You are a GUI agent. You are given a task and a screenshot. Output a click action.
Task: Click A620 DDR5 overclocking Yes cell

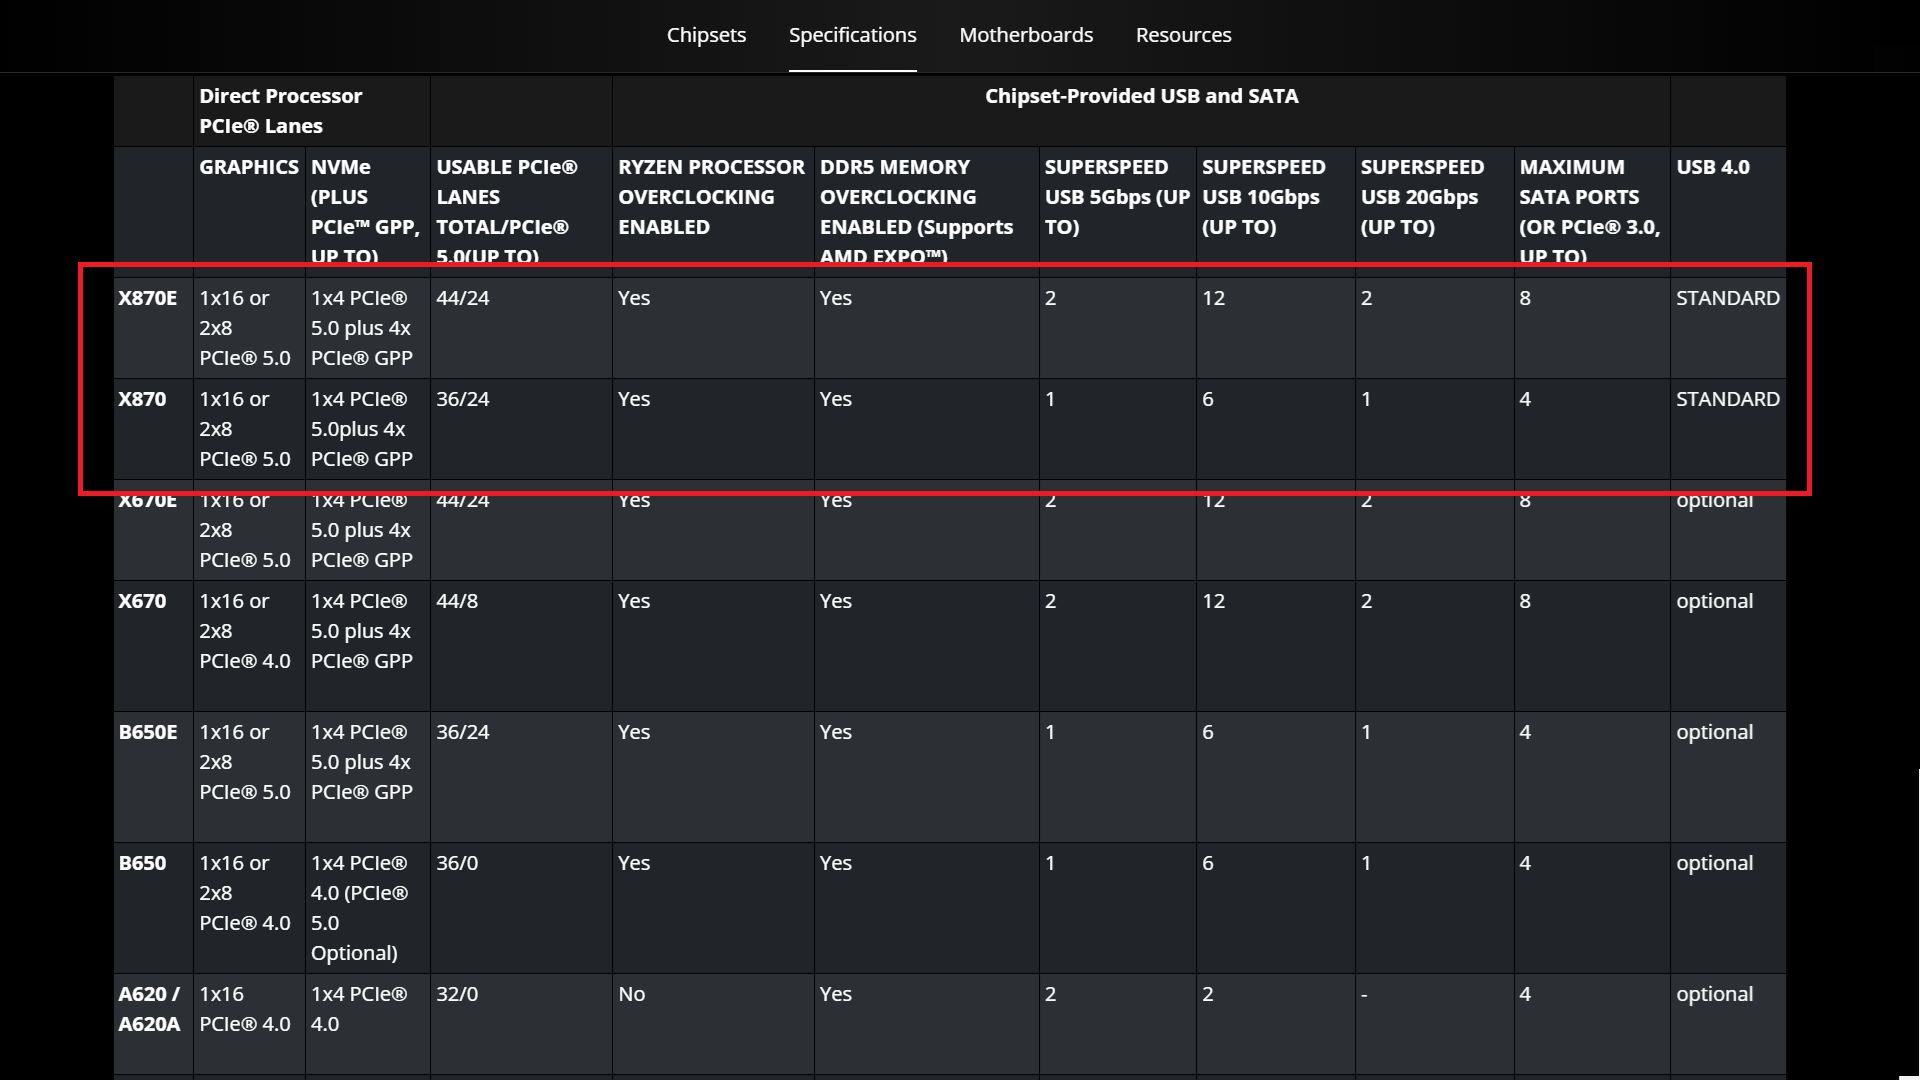point(836,994)
